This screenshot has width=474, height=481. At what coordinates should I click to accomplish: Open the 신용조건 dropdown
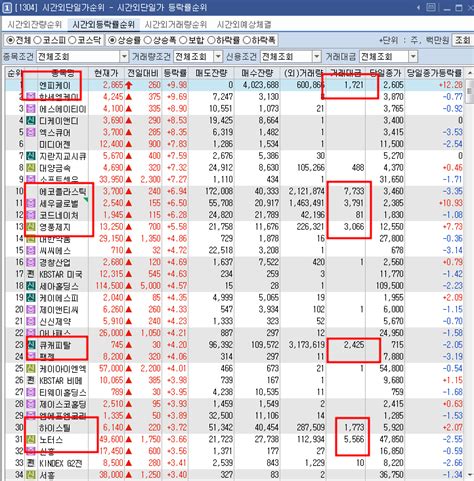point(317,57)
